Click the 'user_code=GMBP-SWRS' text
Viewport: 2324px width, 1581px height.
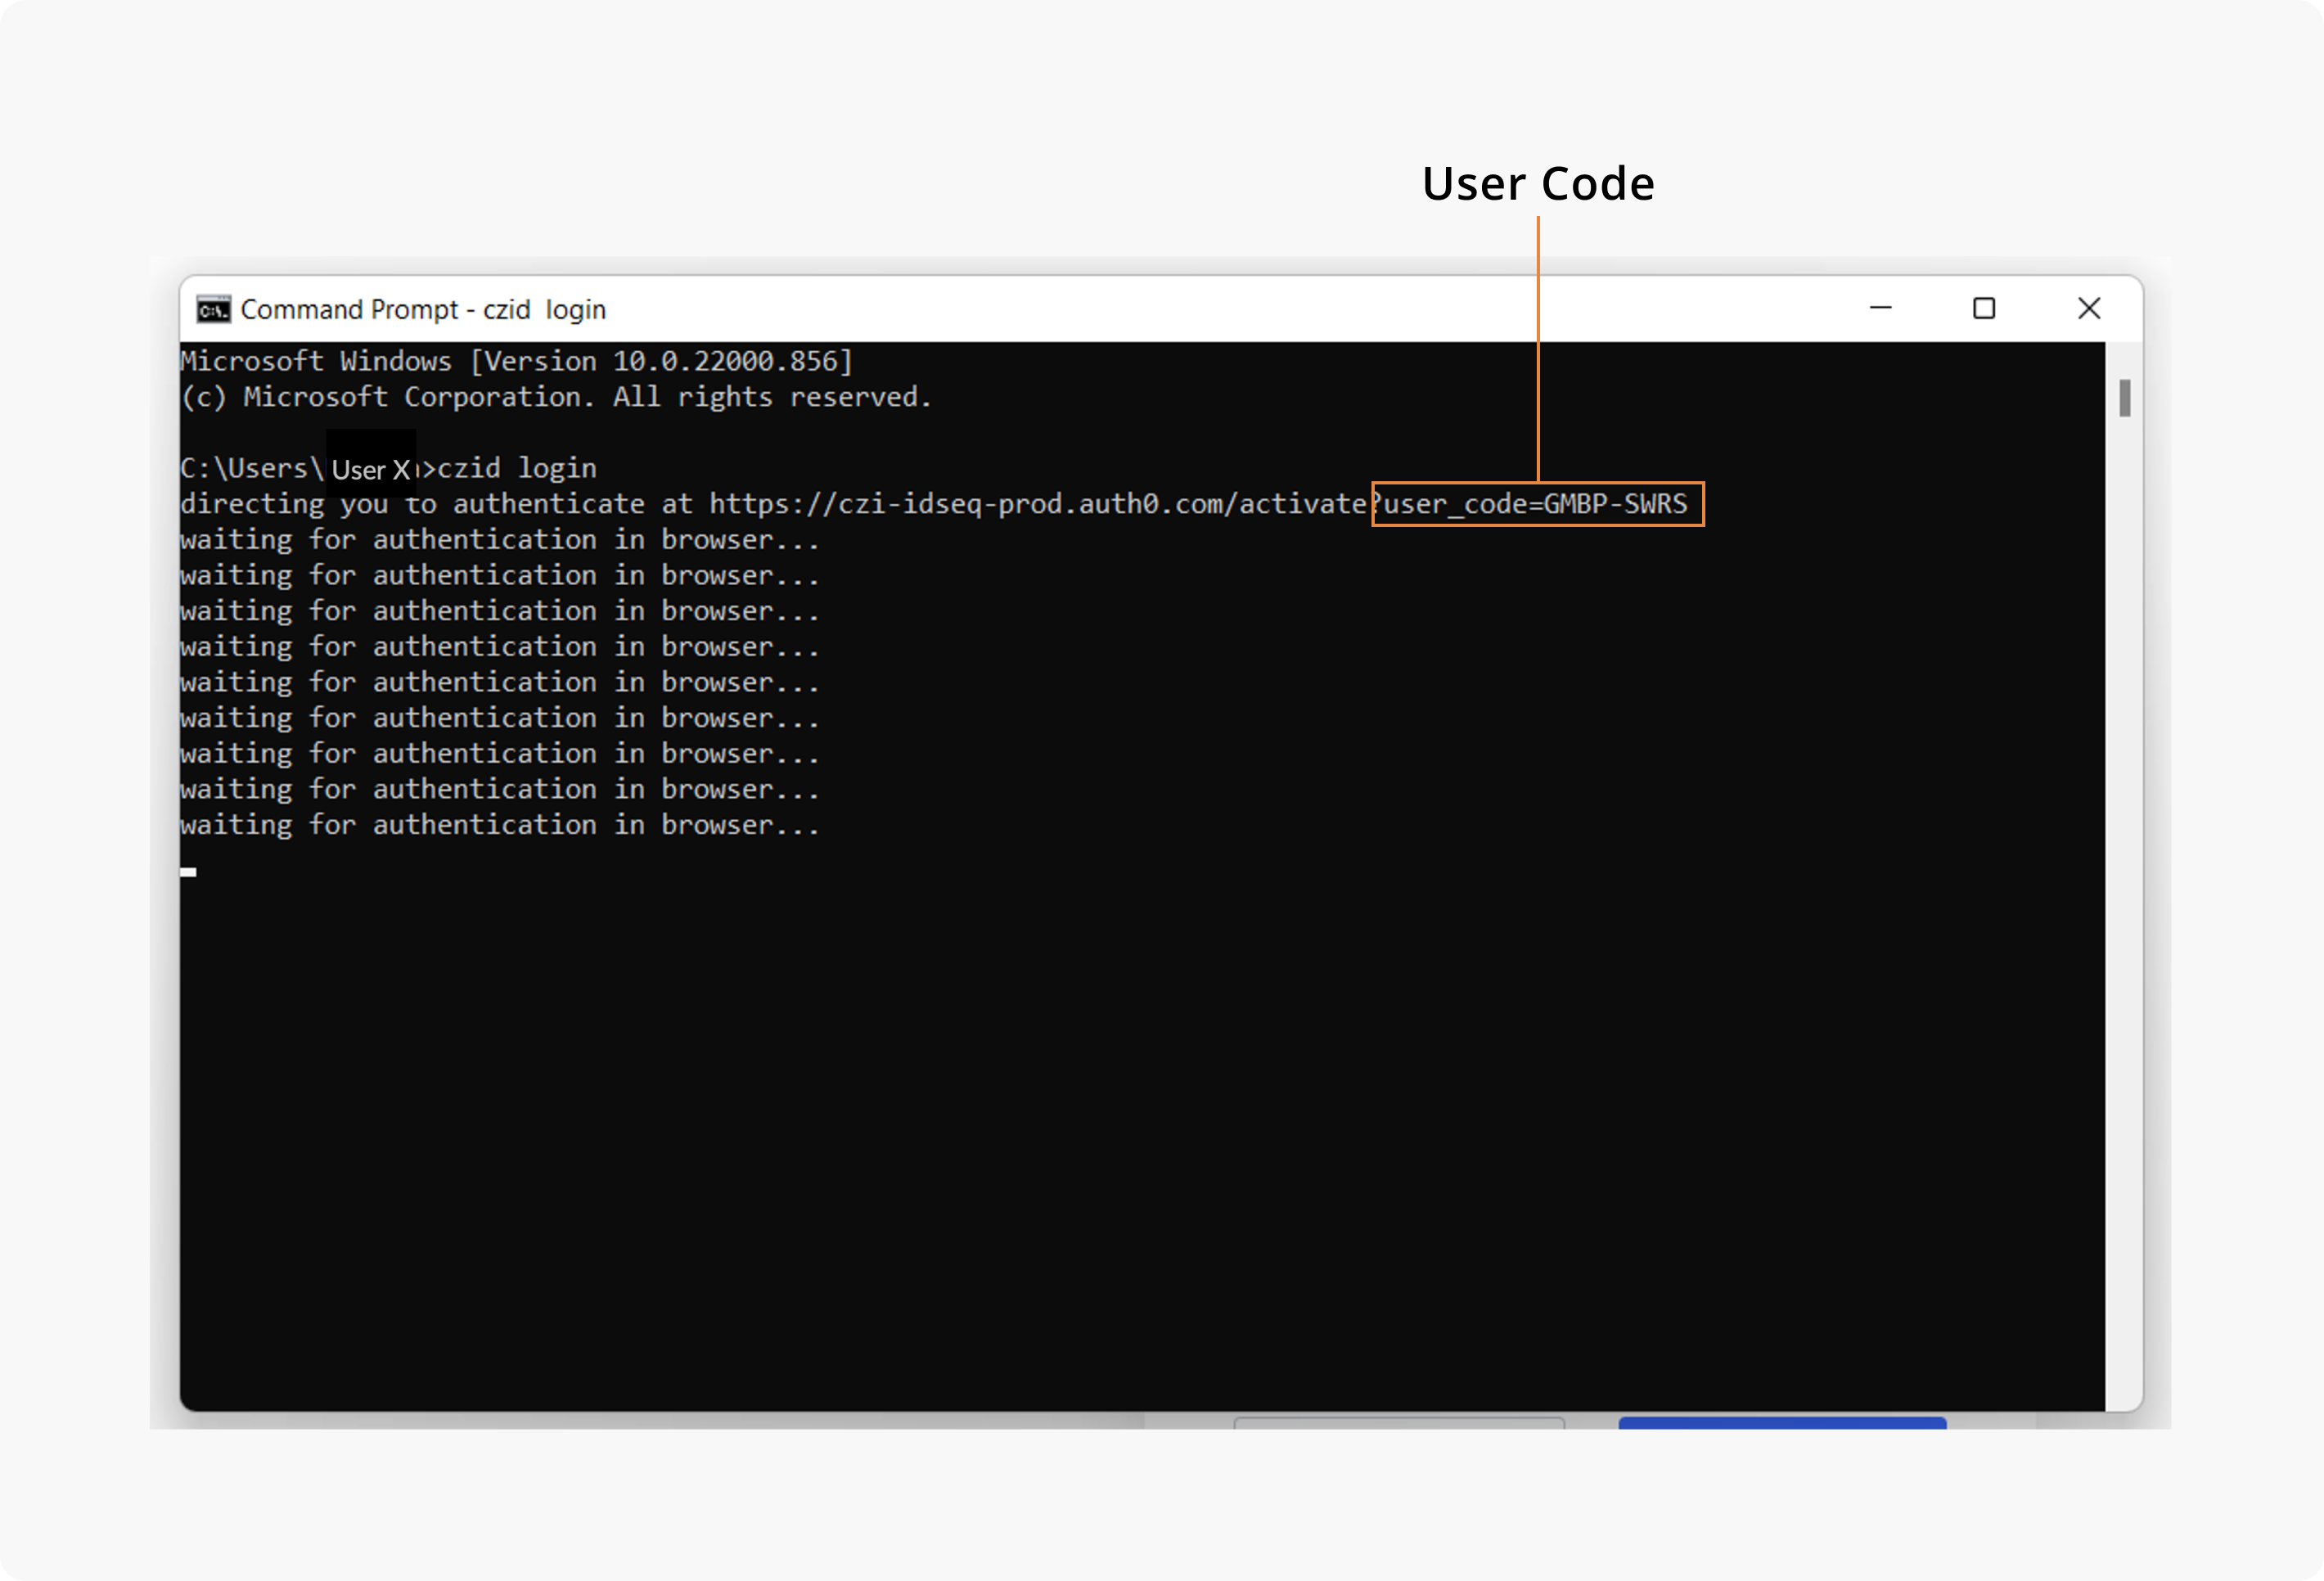coord(1536,504)
